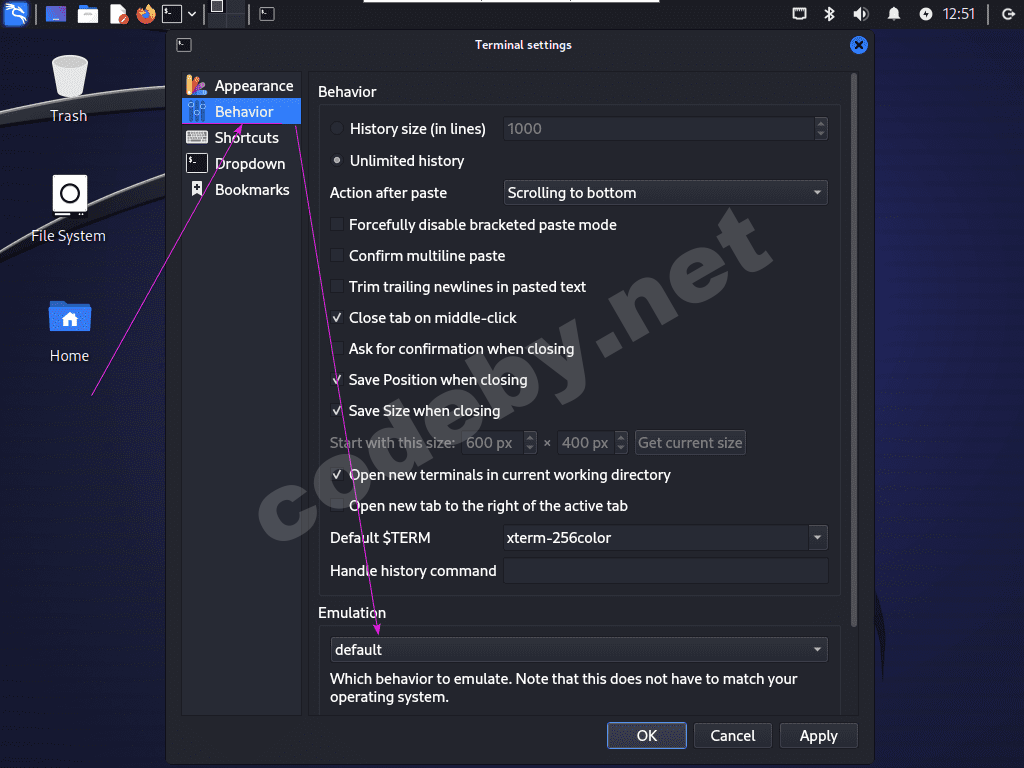This screenshot has height=768, width=1024.
Task: Click the Handle history command field
Action: coord(665,570)
